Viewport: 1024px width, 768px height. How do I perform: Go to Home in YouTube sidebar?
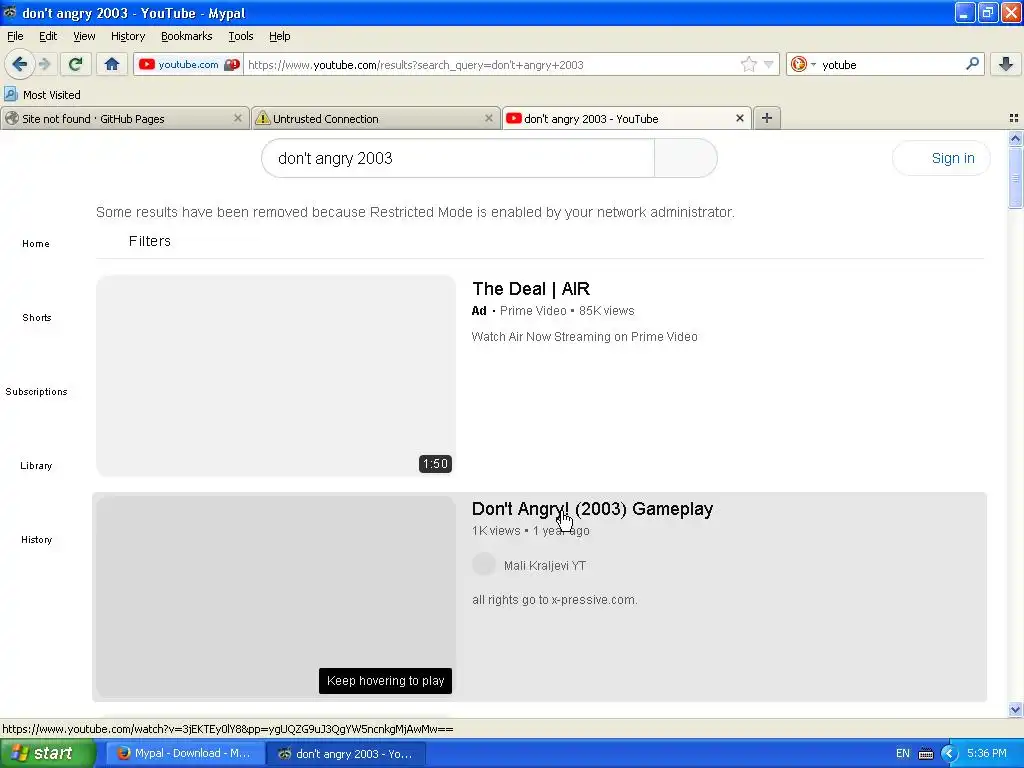click(x=36, y=244)
